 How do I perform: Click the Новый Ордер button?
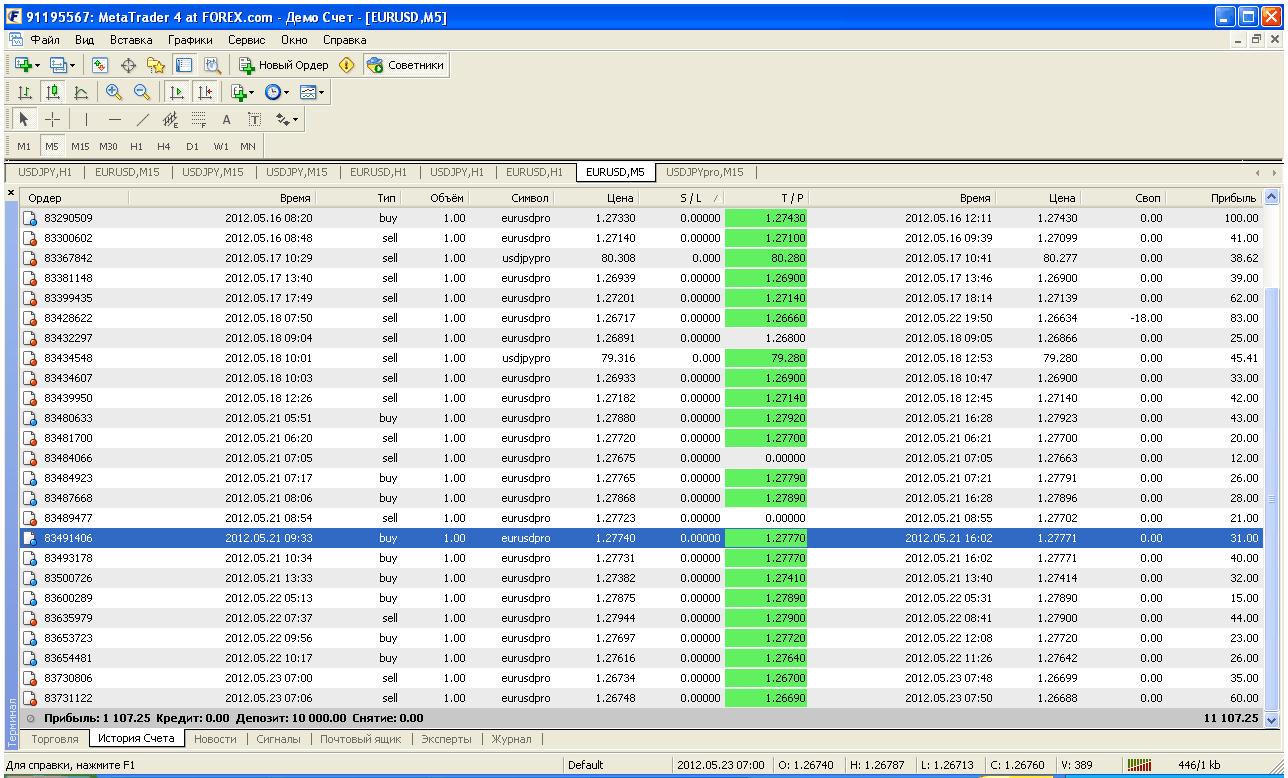point(283,65)
